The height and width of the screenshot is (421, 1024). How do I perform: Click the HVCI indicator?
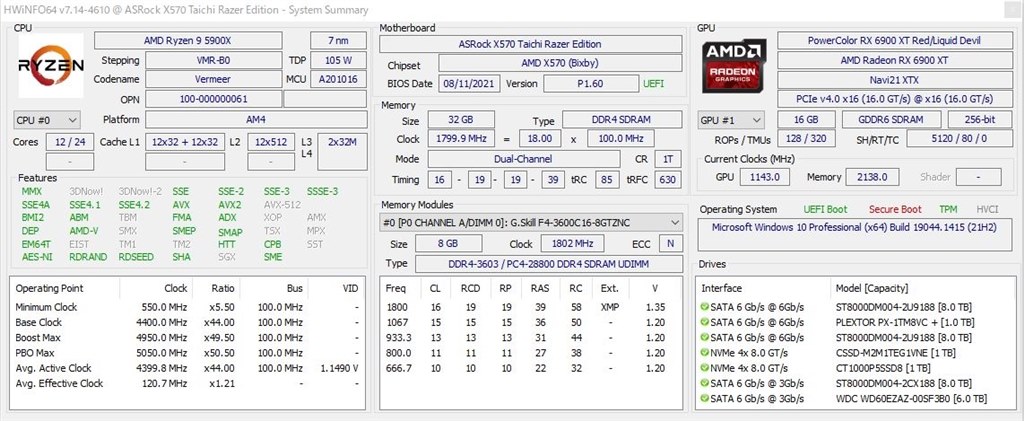tap(987, 210)
